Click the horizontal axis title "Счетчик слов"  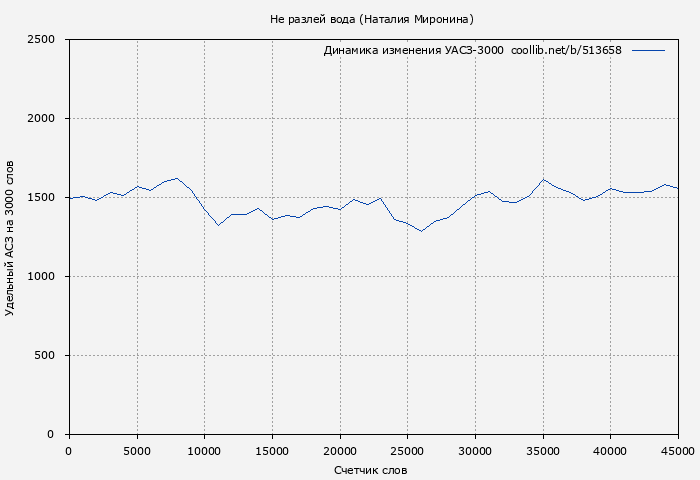[371, 470]
